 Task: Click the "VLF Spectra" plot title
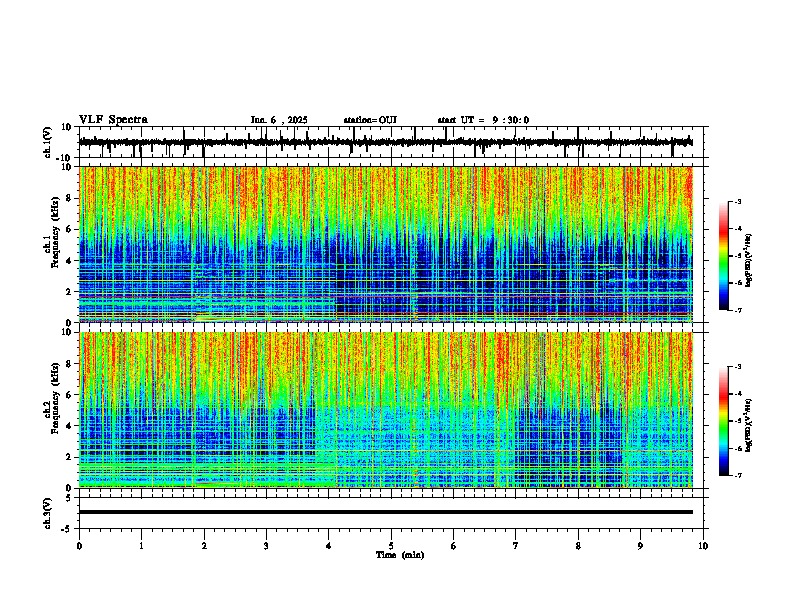(113, 120)
